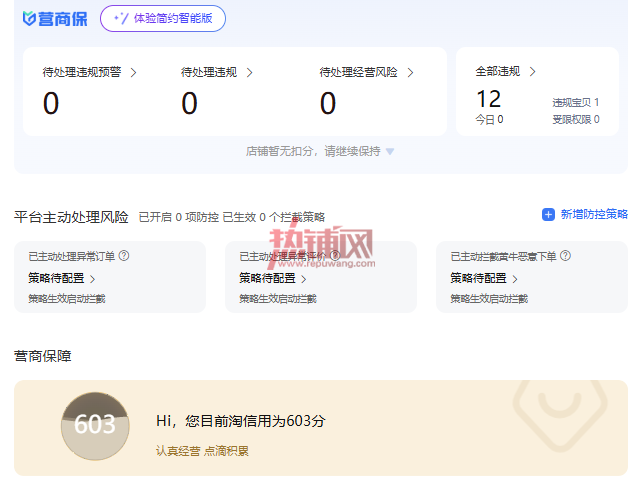
Task: Click the shield watermark on credit banner
Action: coord(560,414)
